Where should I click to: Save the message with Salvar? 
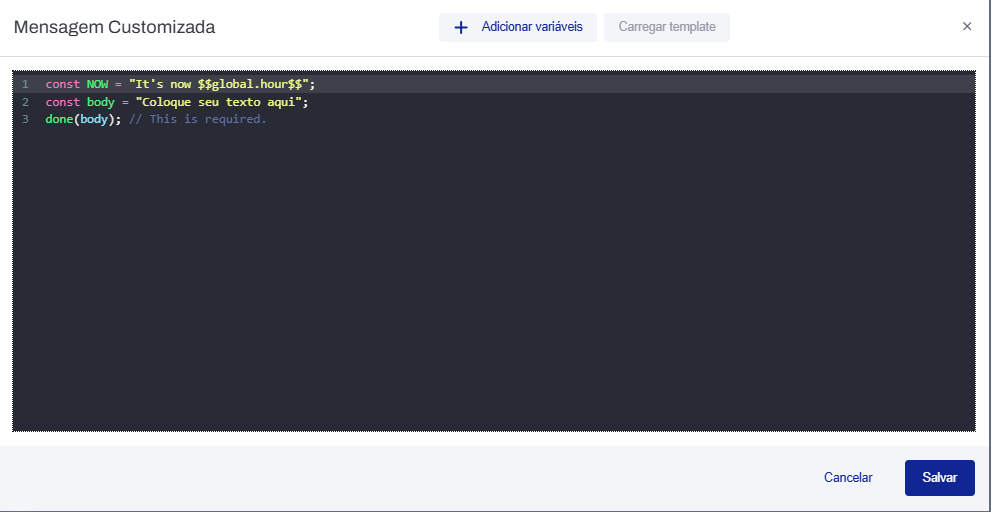coord(939,478)
